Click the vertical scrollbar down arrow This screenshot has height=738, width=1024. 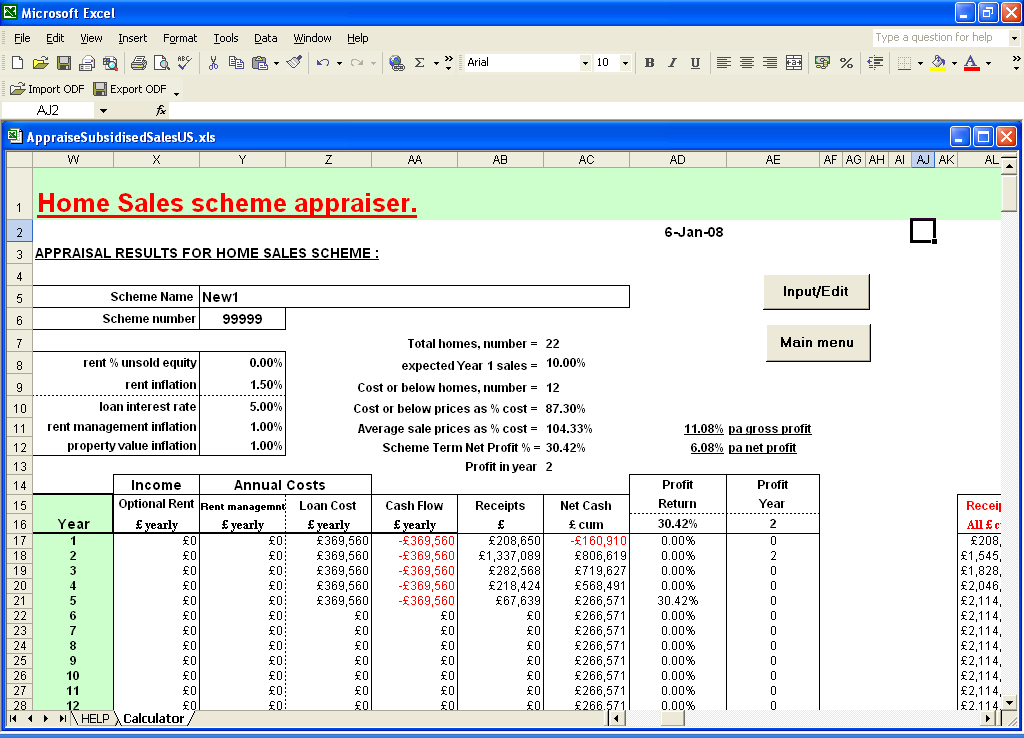[1009, 703]
